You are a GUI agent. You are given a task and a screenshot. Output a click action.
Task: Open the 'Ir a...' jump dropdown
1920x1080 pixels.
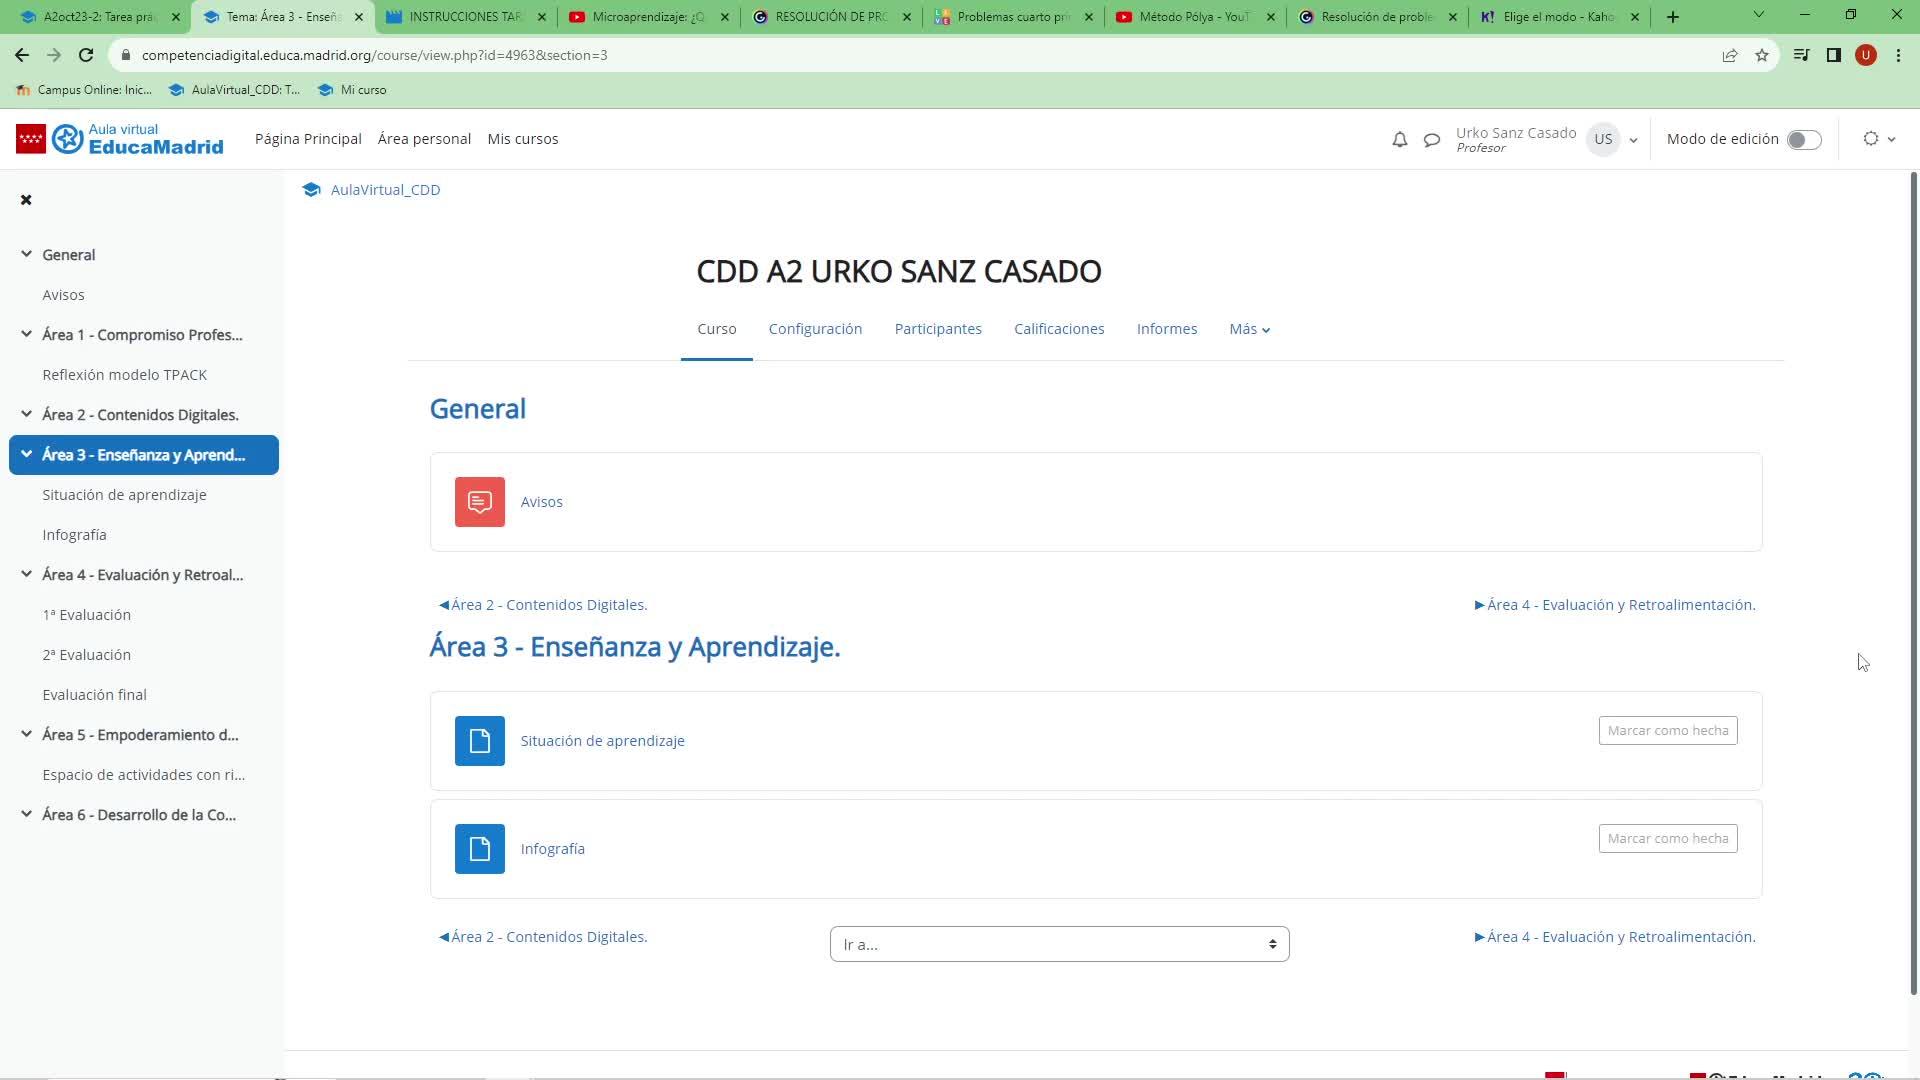tap(1059, 944)
